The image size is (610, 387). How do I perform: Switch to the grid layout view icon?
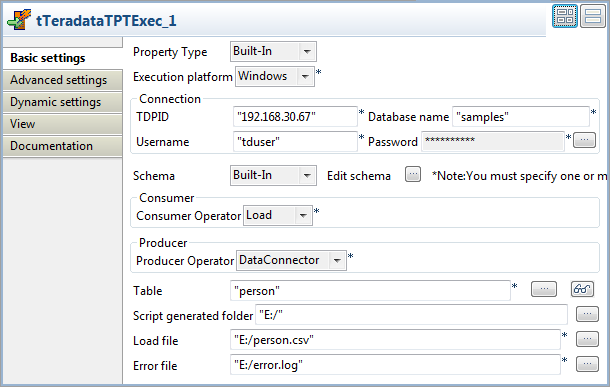click(565, 16)
